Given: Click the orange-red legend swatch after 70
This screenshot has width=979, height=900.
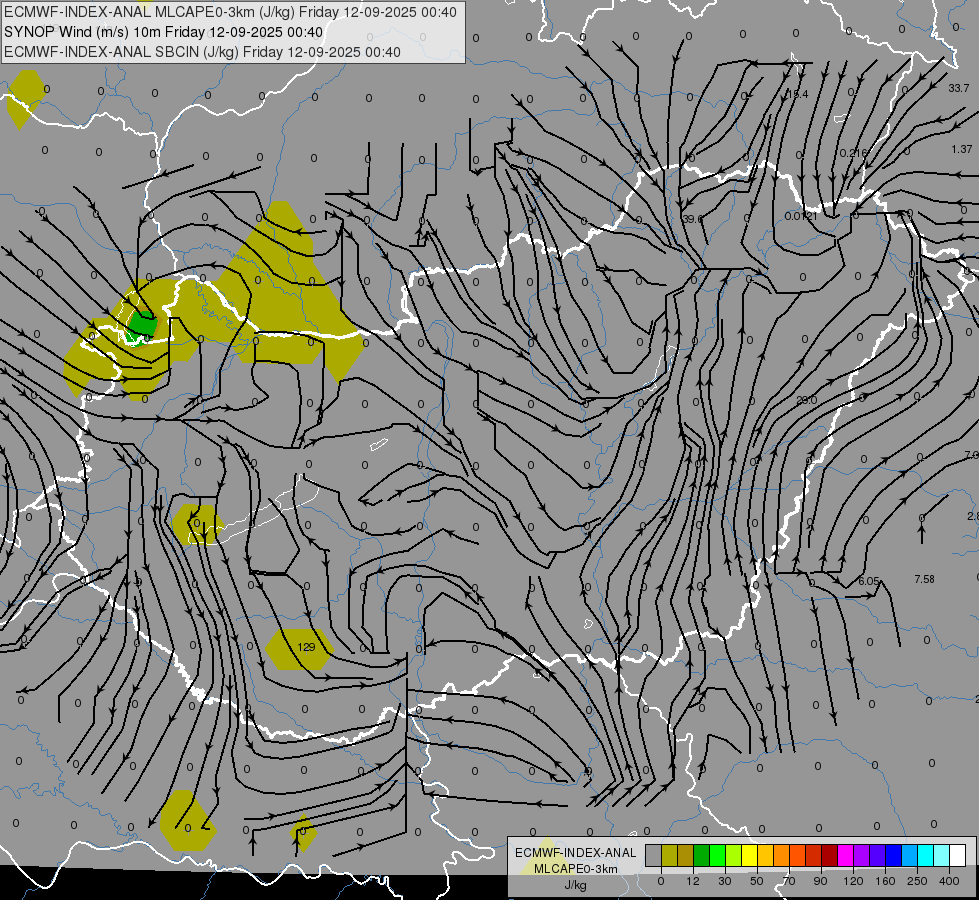Looking at the screenshot, I should [798, 855].
